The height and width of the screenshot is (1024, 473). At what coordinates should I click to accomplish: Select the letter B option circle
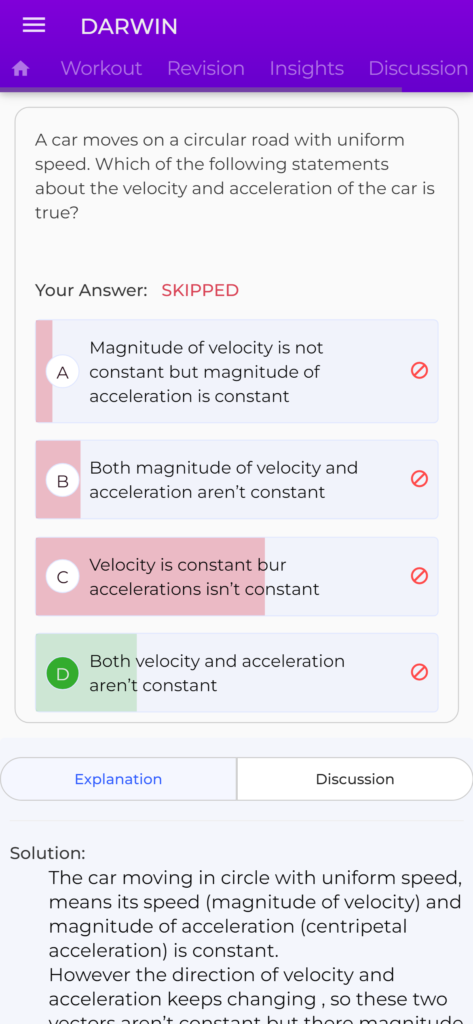pos(63,481)
